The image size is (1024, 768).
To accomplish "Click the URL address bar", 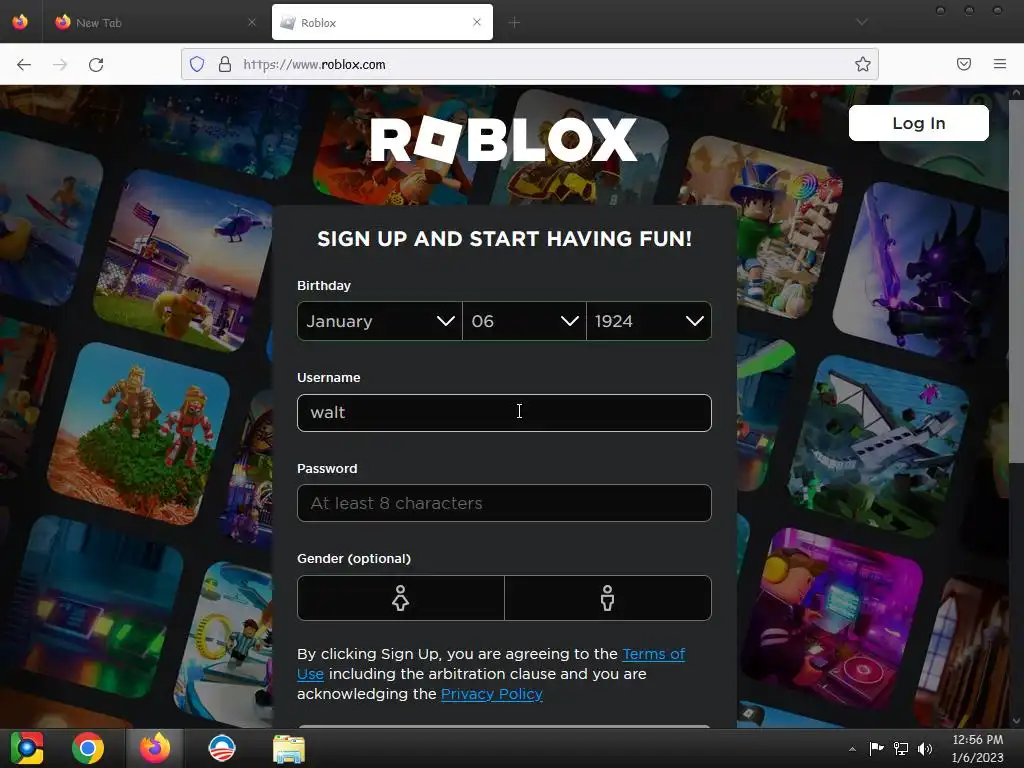I will (x=530, y=64).
